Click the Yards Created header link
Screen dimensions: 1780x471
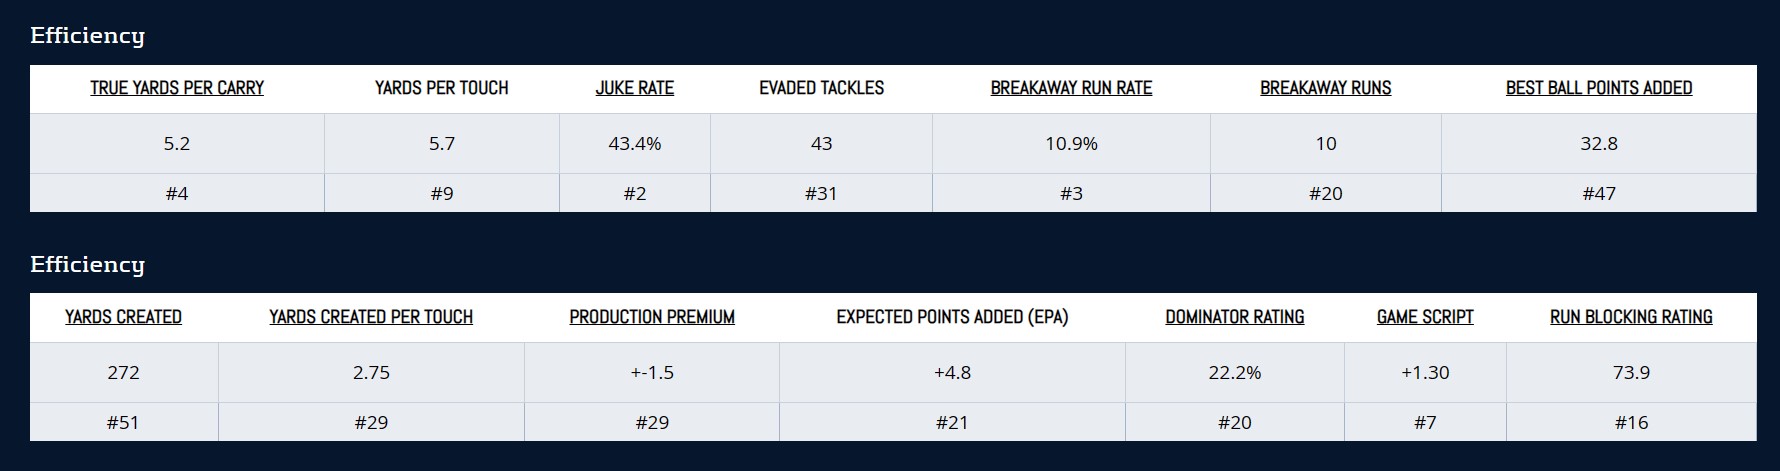click(123, 317)
